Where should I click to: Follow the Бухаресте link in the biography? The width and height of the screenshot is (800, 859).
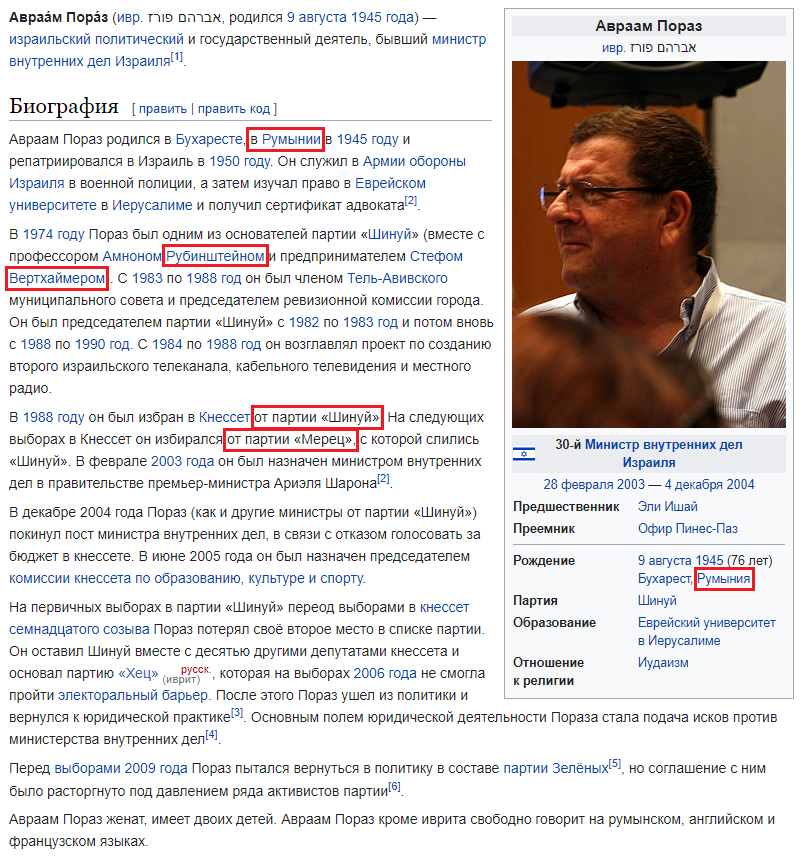[208, 139]
